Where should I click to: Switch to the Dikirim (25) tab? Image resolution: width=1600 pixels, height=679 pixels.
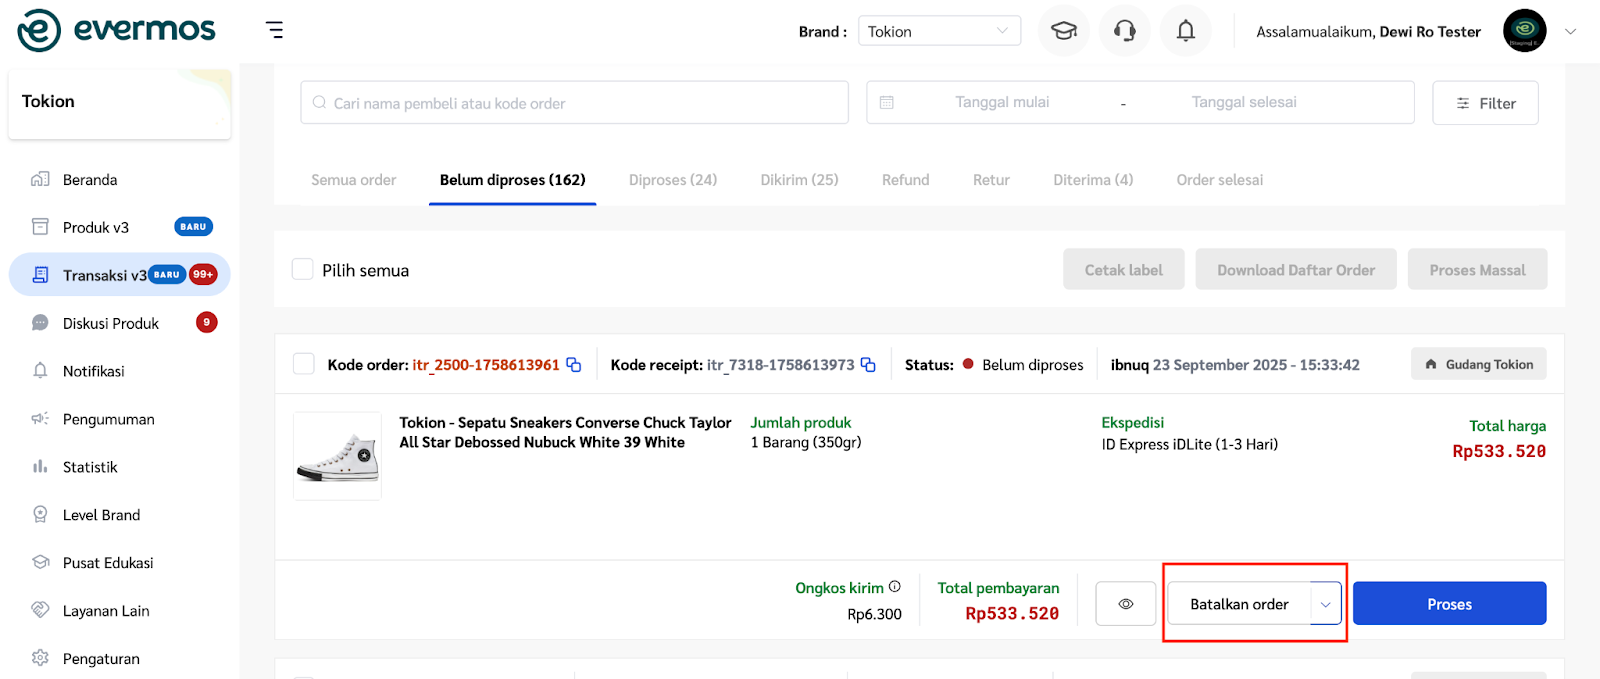[x=799, y=180]
